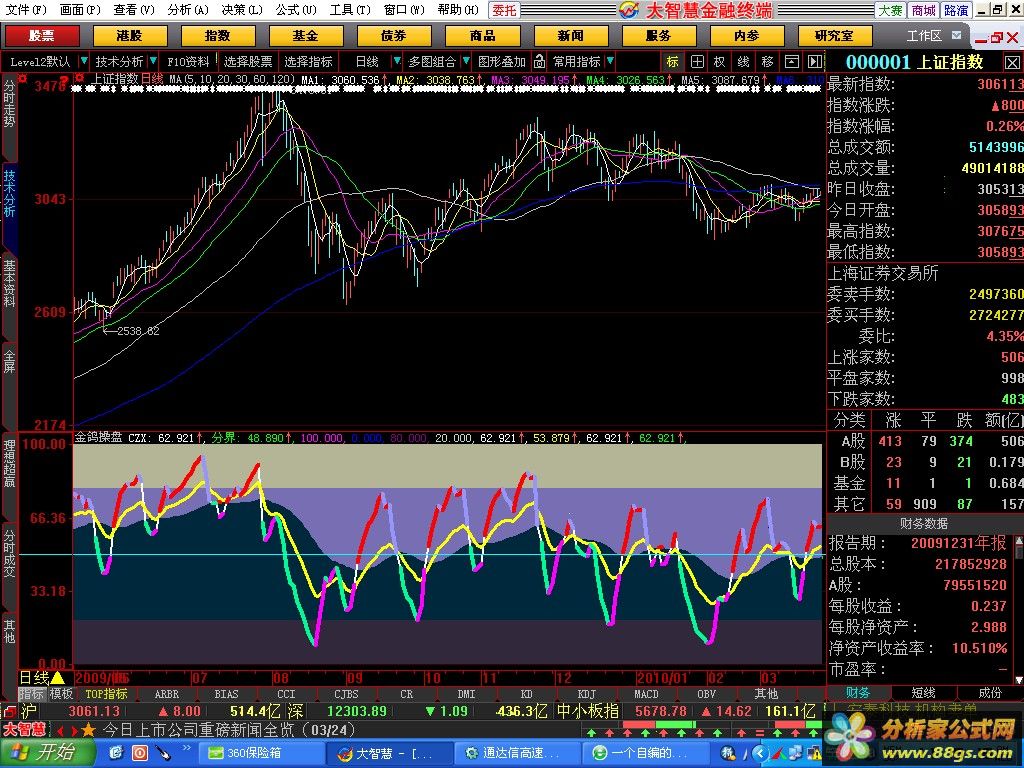1024x768 pixels.
Task: Click the small icon left of 沪
Action: coord(9,711)
